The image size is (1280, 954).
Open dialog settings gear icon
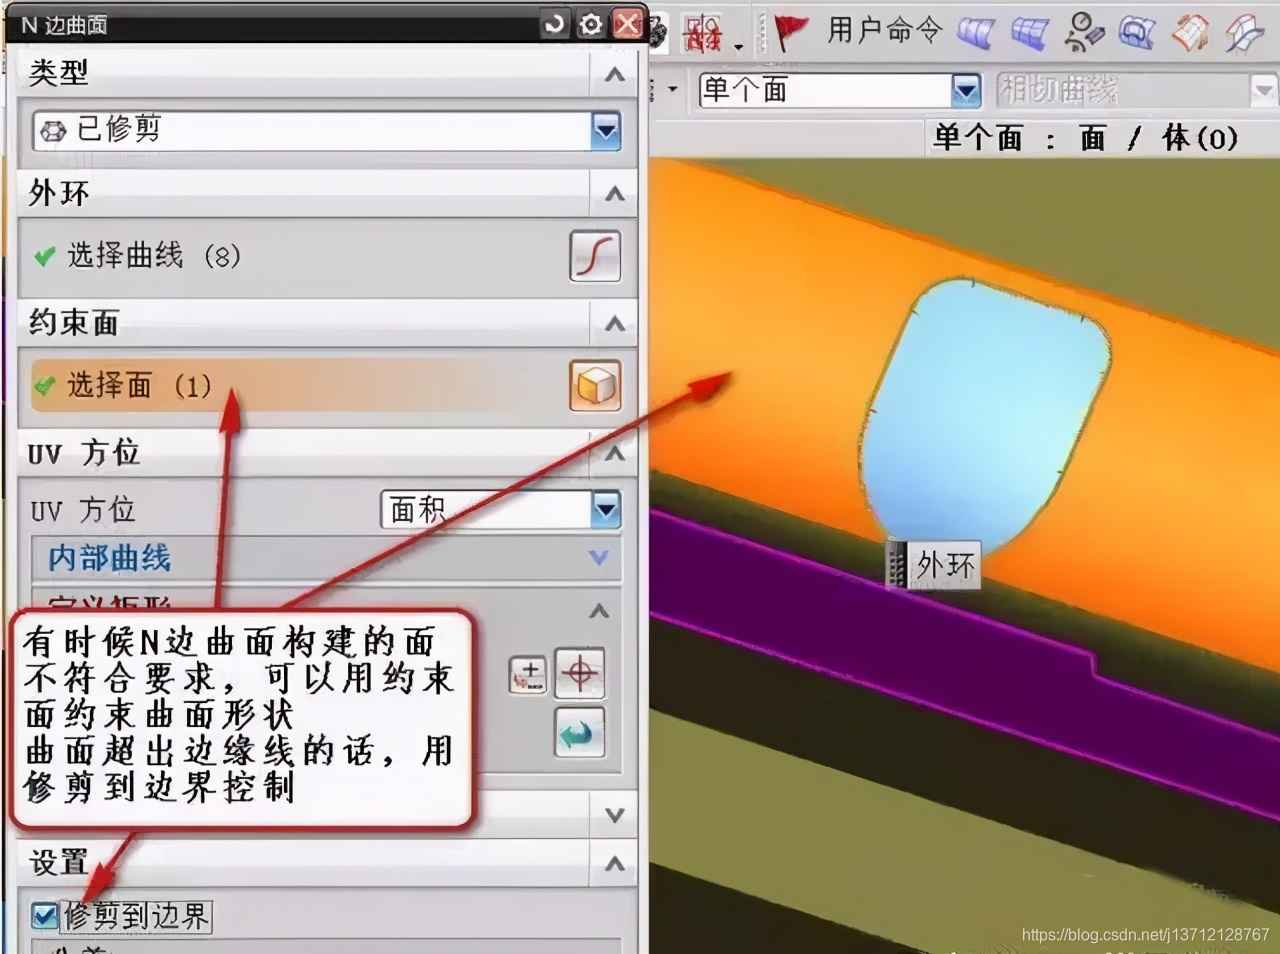click(x=591, y=23)
